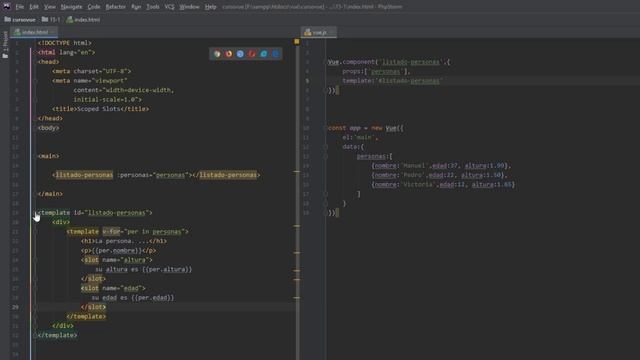Collapse the meta viewport fold marker

pyautogui.click(x=36, y=81)
